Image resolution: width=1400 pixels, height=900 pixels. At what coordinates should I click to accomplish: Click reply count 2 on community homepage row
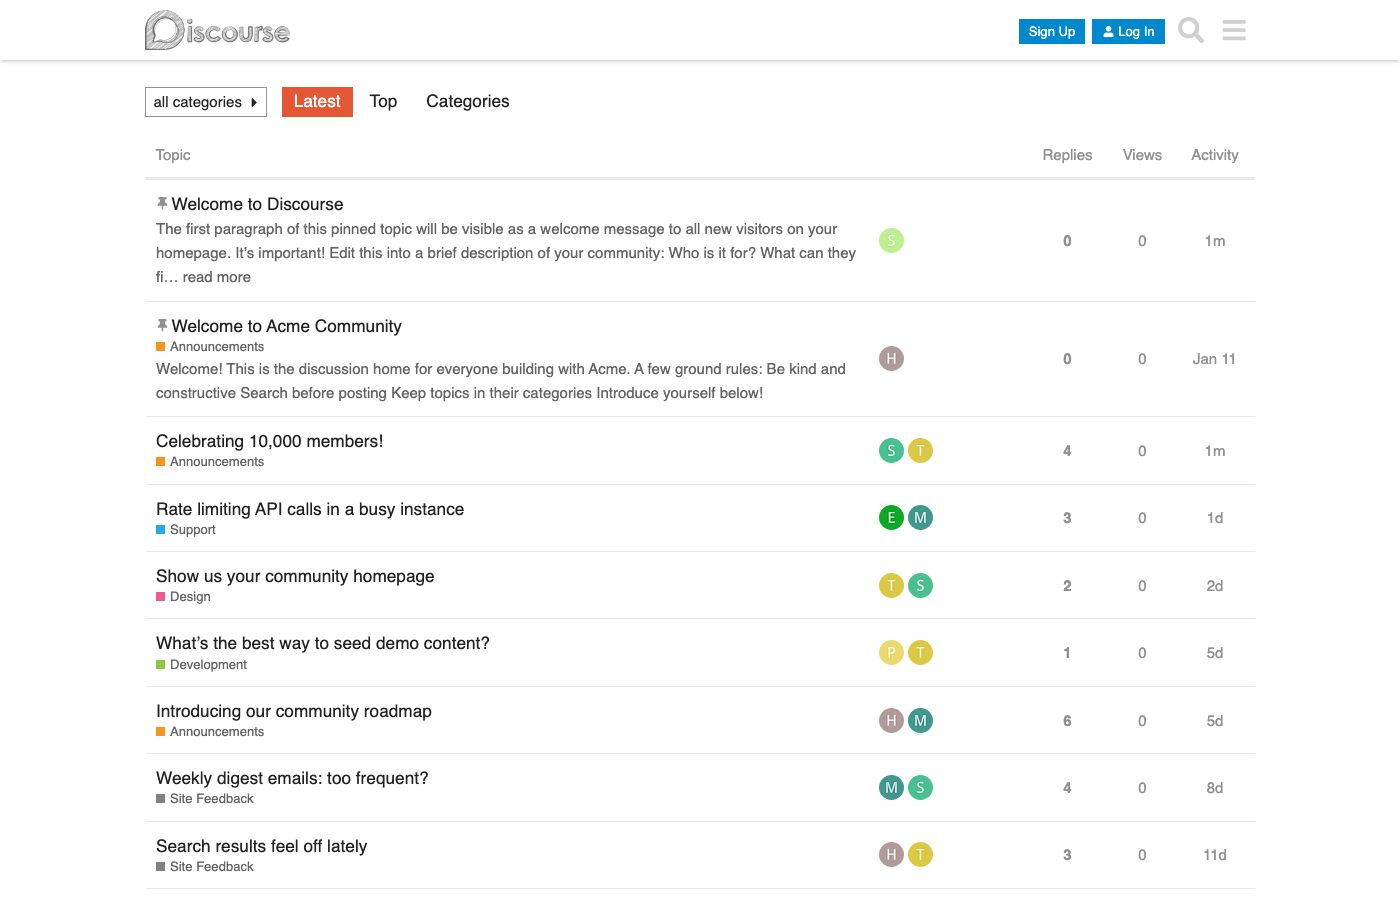click(1067, 586)
